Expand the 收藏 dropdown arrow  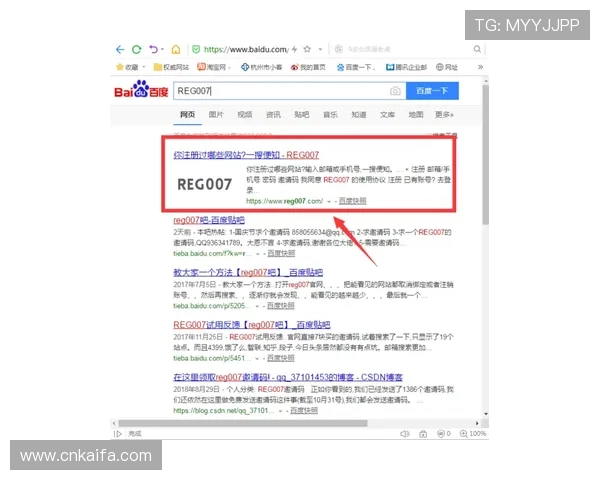pos(144,67)
